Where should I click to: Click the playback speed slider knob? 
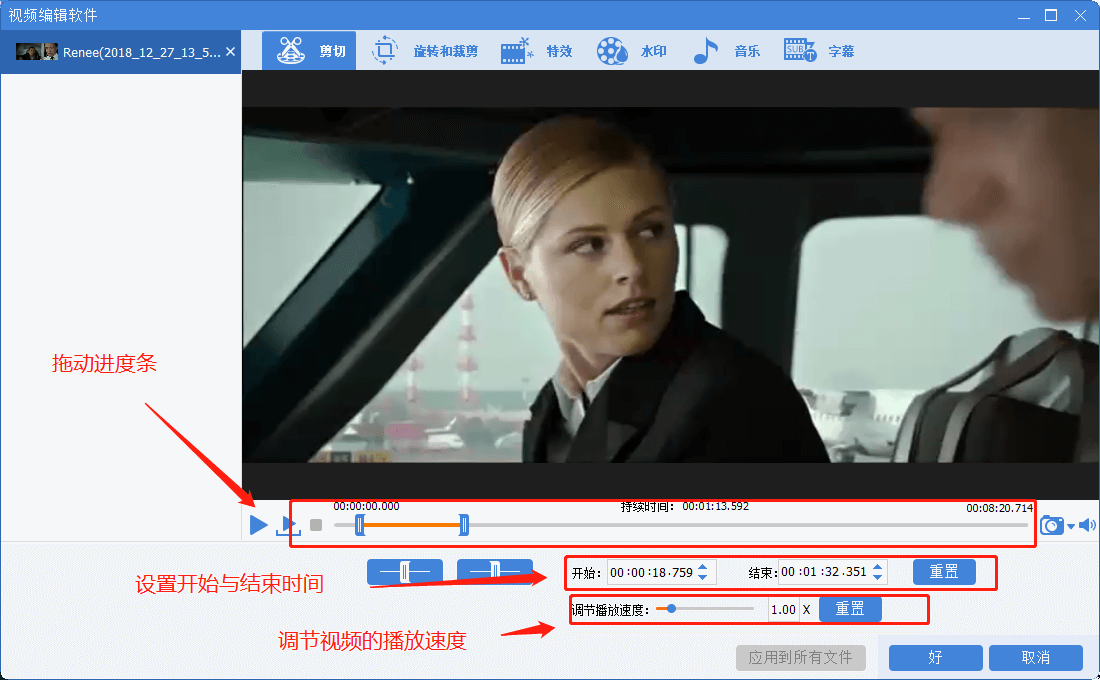(671, 608)
